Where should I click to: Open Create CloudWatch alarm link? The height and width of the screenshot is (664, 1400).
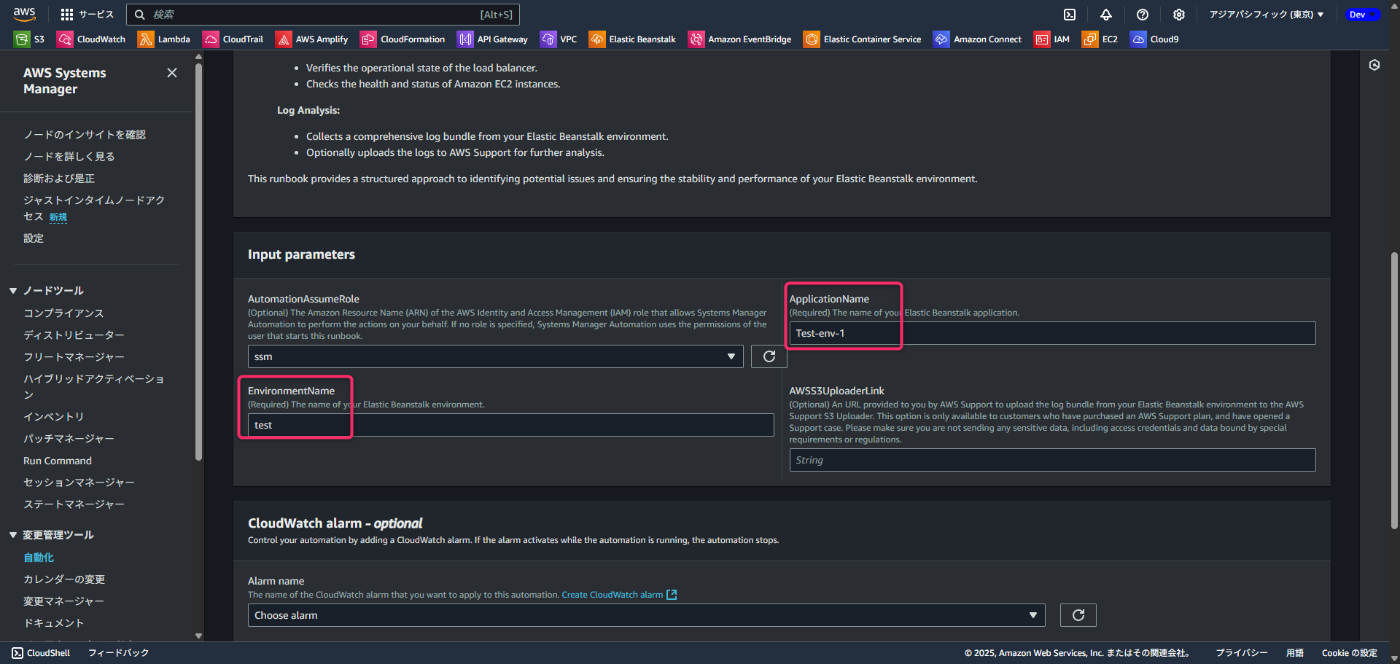click(619, 595)
